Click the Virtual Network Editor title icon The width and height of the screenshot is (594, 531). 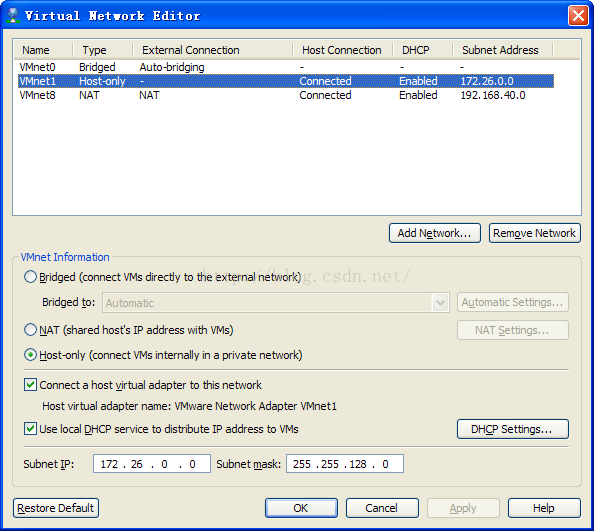pos(13,15)
